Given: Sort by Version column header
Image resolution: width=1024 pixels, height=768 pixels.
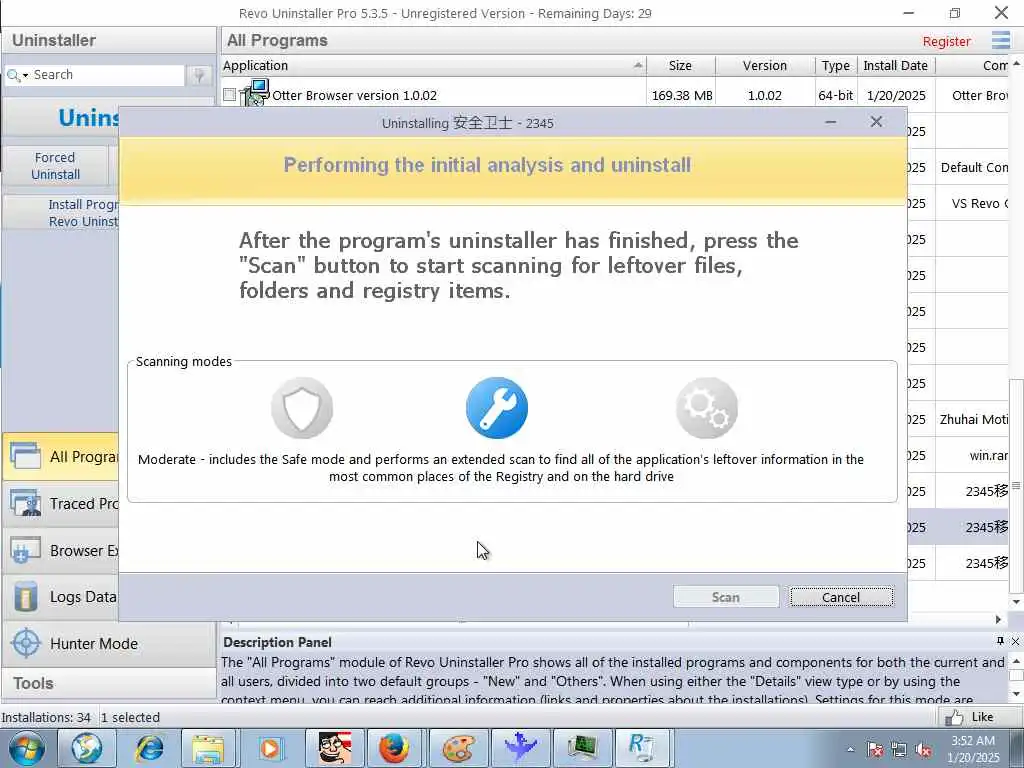Looking at the screenshot, I should click(x=765, y=65).
